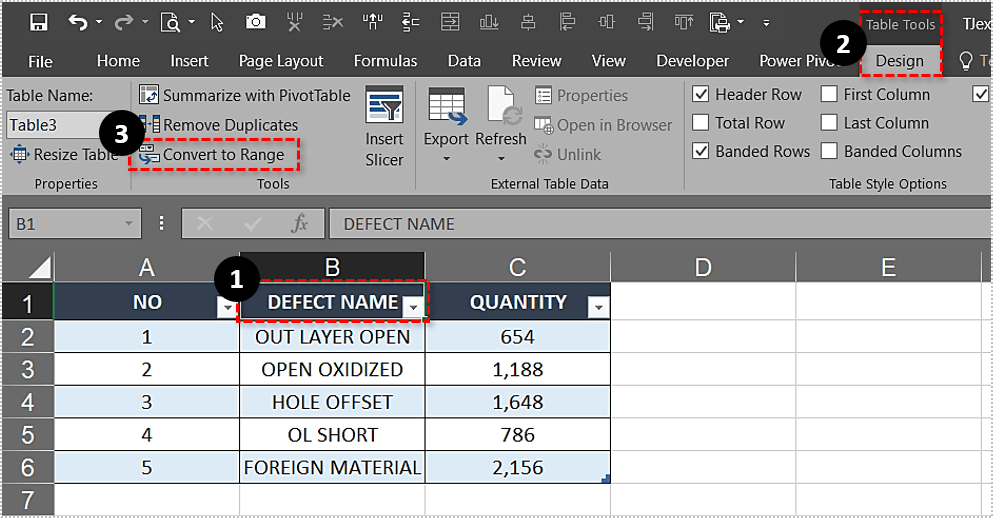Screen dimensions: 993x518
Task: Click the Summarize with PivotTable icon
Action: [149, 96]
